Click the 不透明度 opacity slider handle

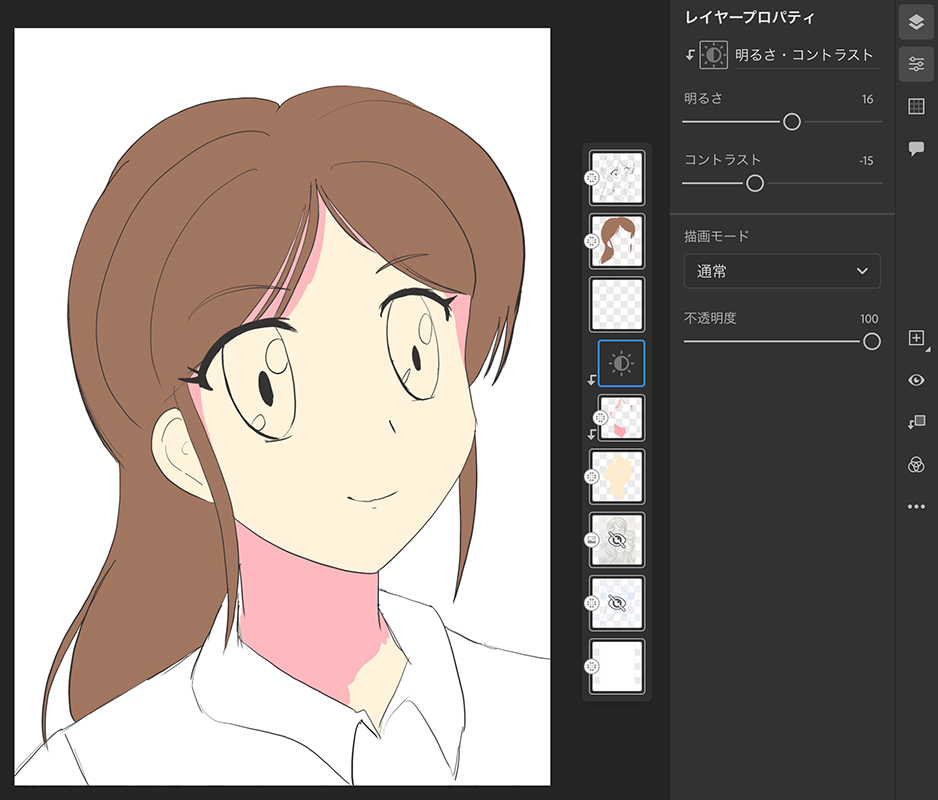(872, 342)
